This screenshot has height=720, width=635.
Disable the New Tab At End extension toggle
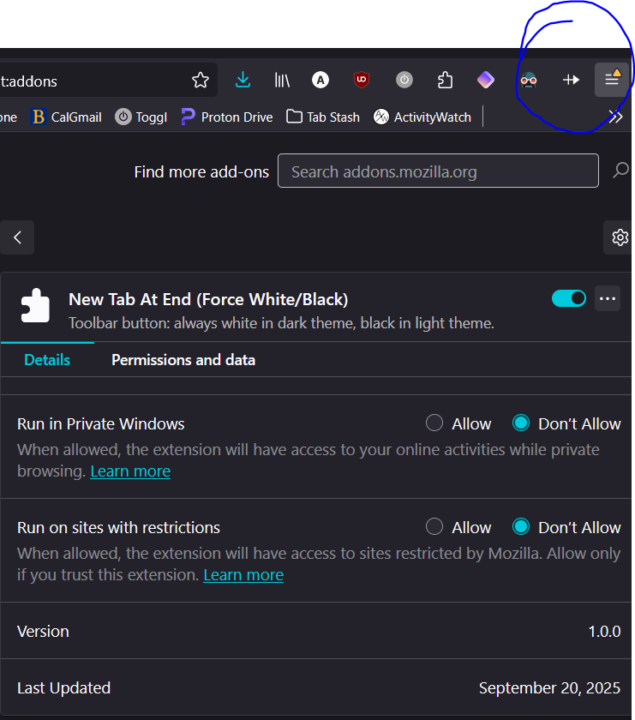click(x=568, y=298)
